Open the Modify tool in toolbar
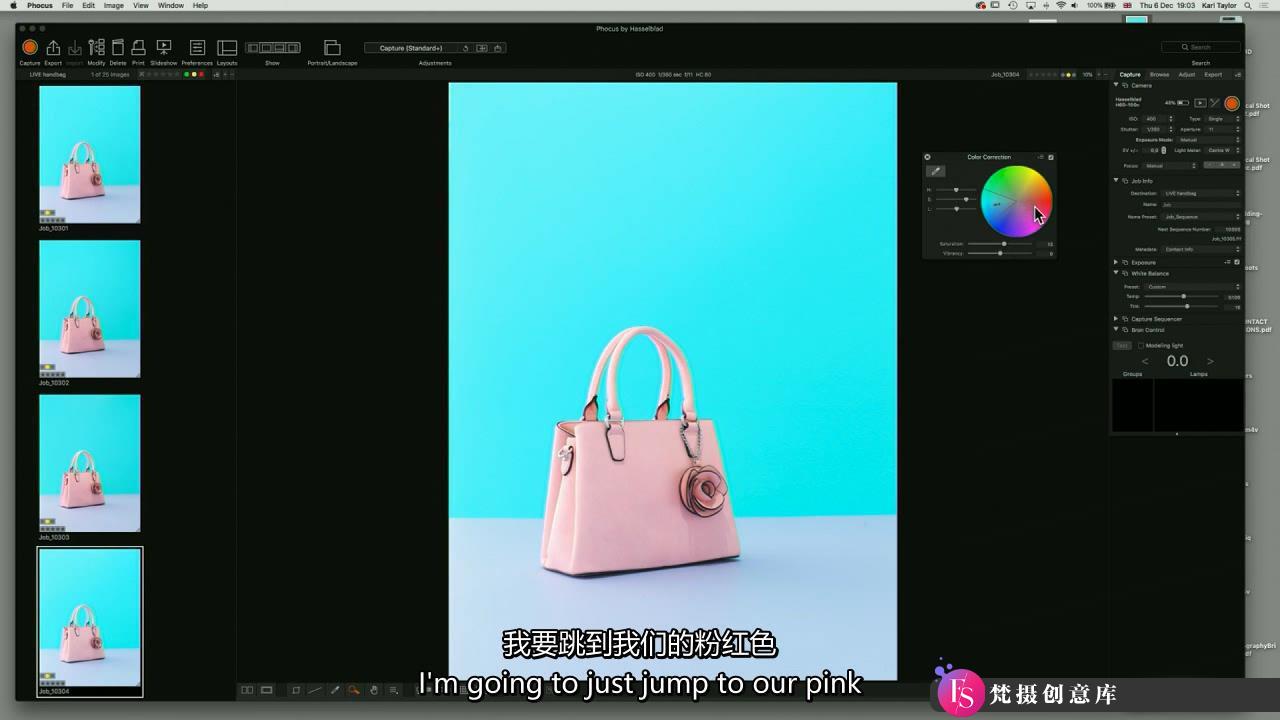Screen dimensions: 1280x720 (x=96, y=47)
